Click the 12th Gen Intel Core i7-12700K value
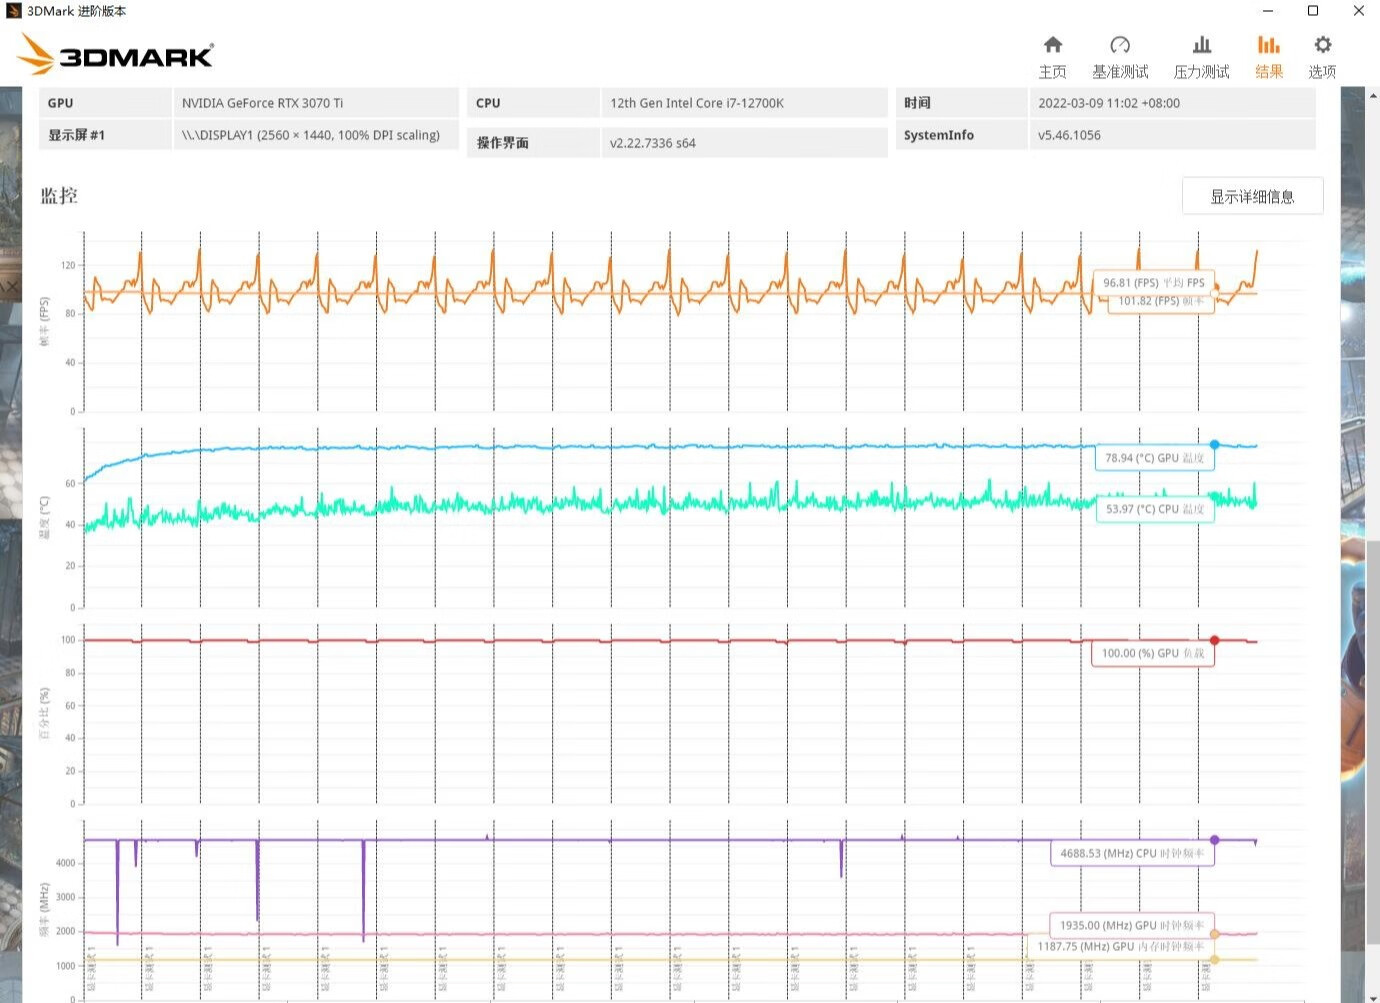 click(x=697, y=103)
